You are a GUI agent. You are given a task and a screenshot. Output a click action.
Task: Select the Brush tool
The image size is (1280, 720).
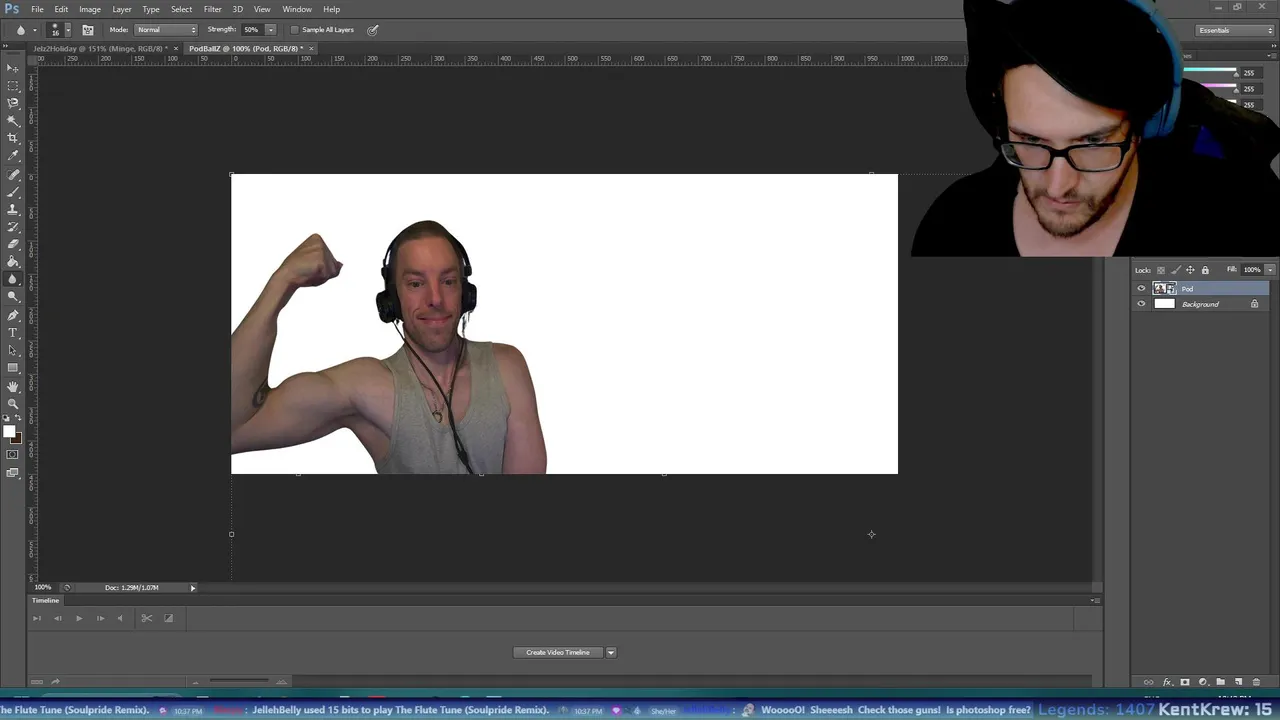coord(13,191)
